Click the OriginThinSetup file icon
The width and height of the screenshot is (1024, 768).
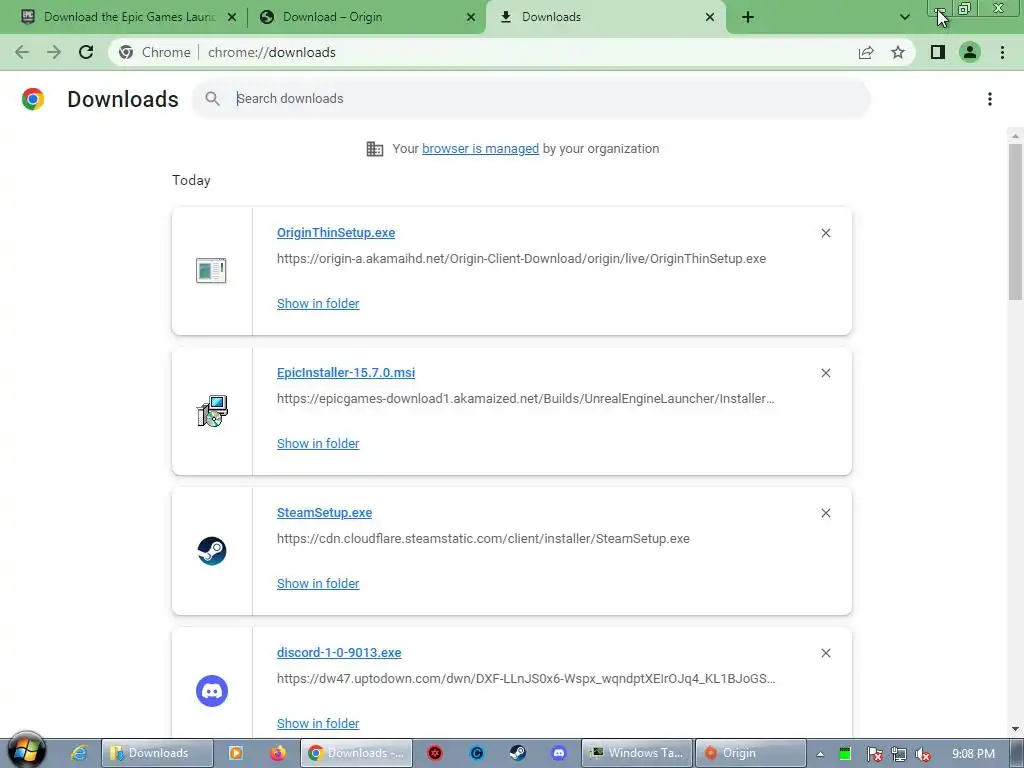(x=211, y=270)
